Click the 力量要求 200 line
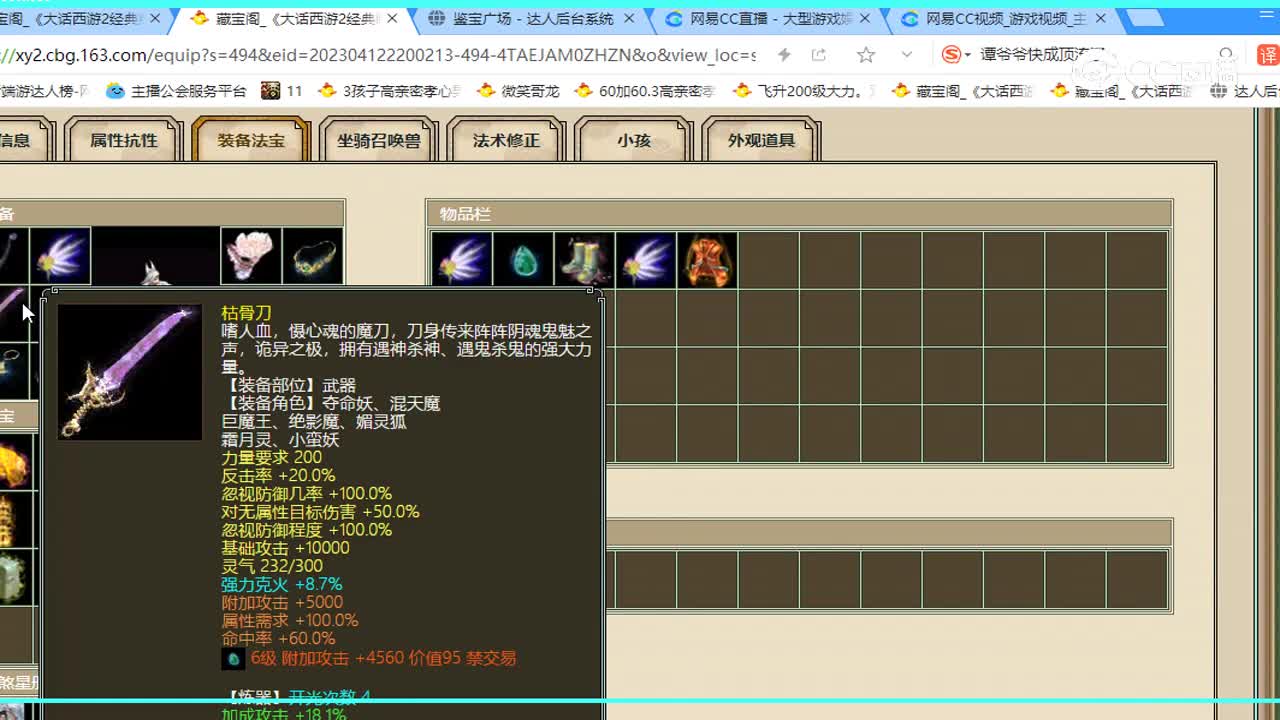The image size is (1280, 720). pyautogui.click(x=271, y=458)
